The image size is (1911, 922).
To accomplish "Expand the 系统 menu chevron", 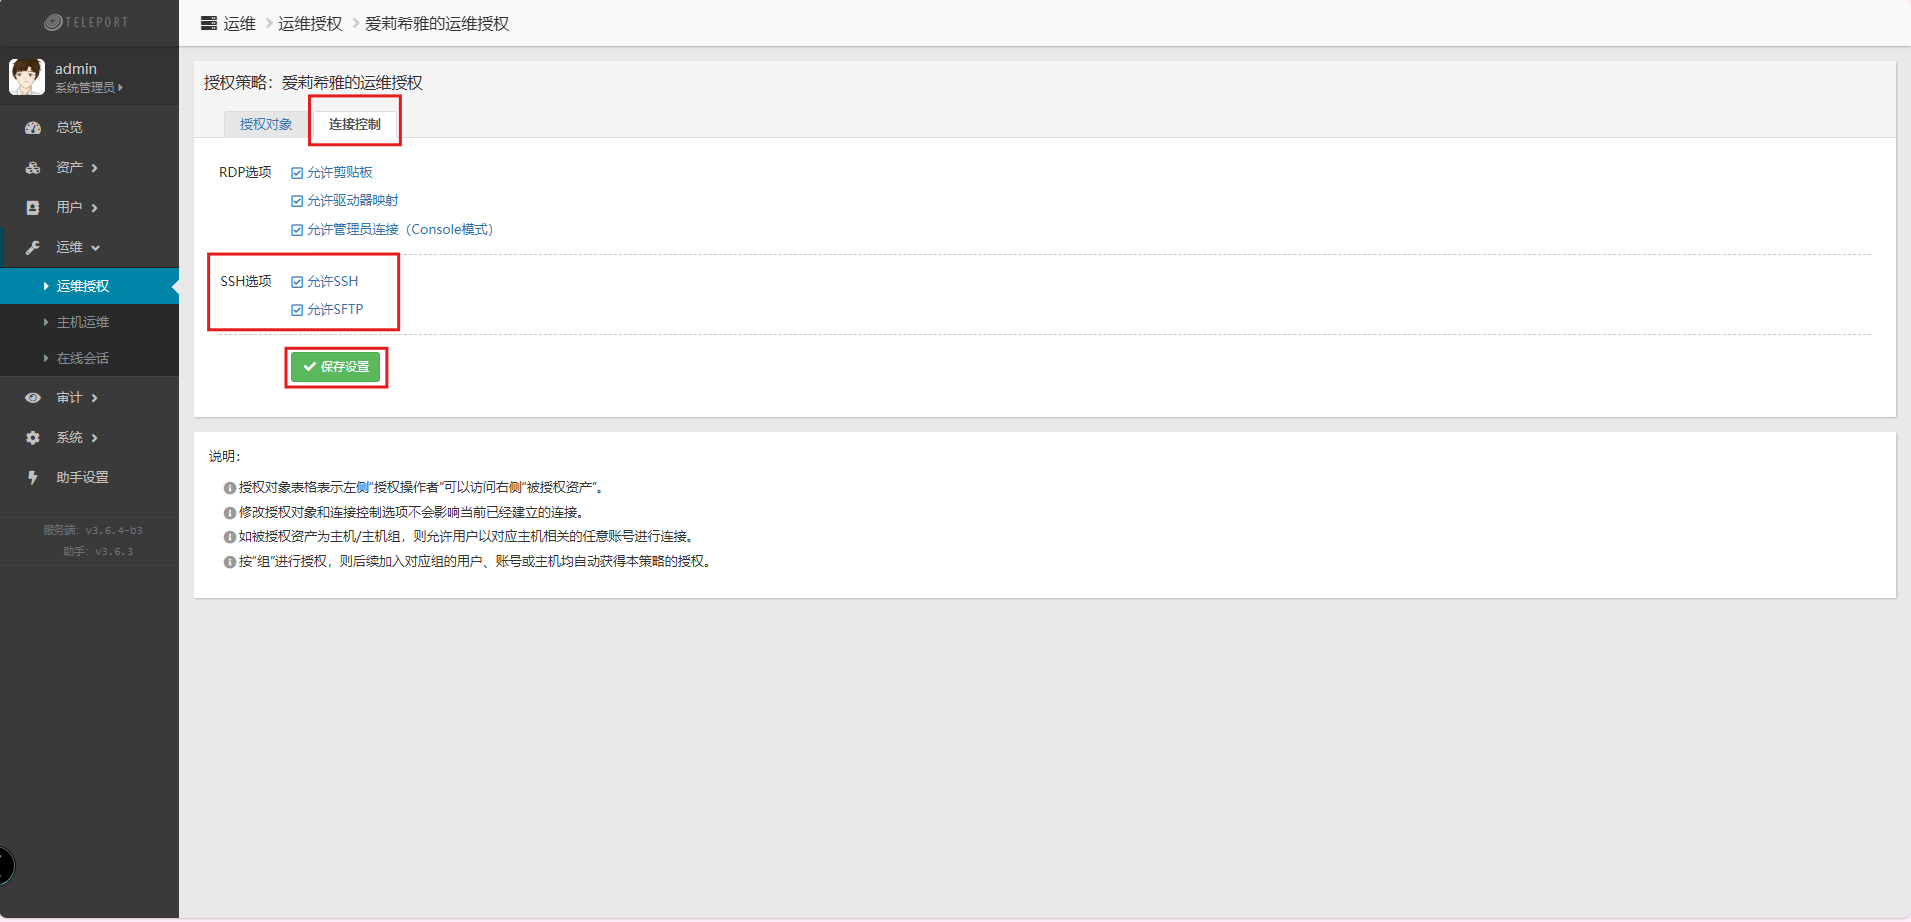I will click(x=95, y=438).
